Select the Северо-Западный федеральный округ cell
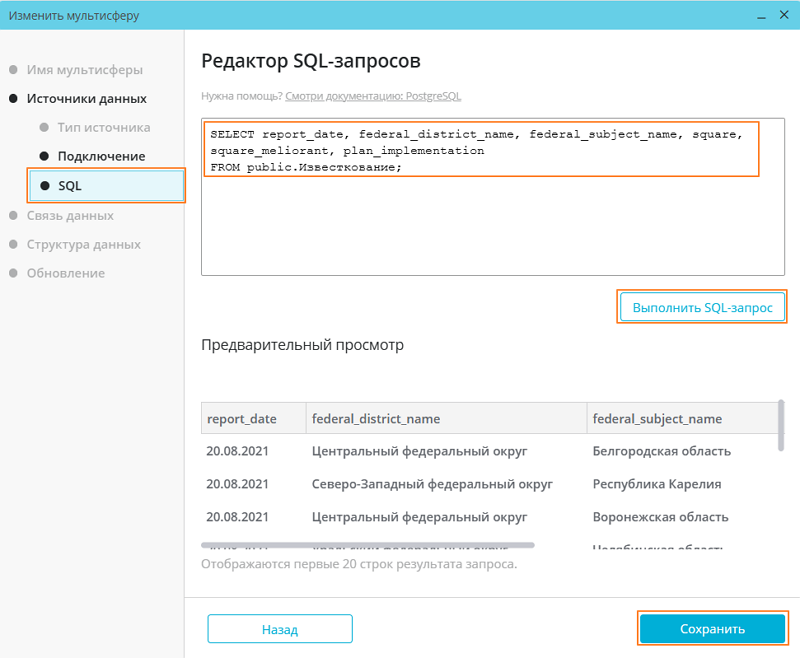 point(432,484)
